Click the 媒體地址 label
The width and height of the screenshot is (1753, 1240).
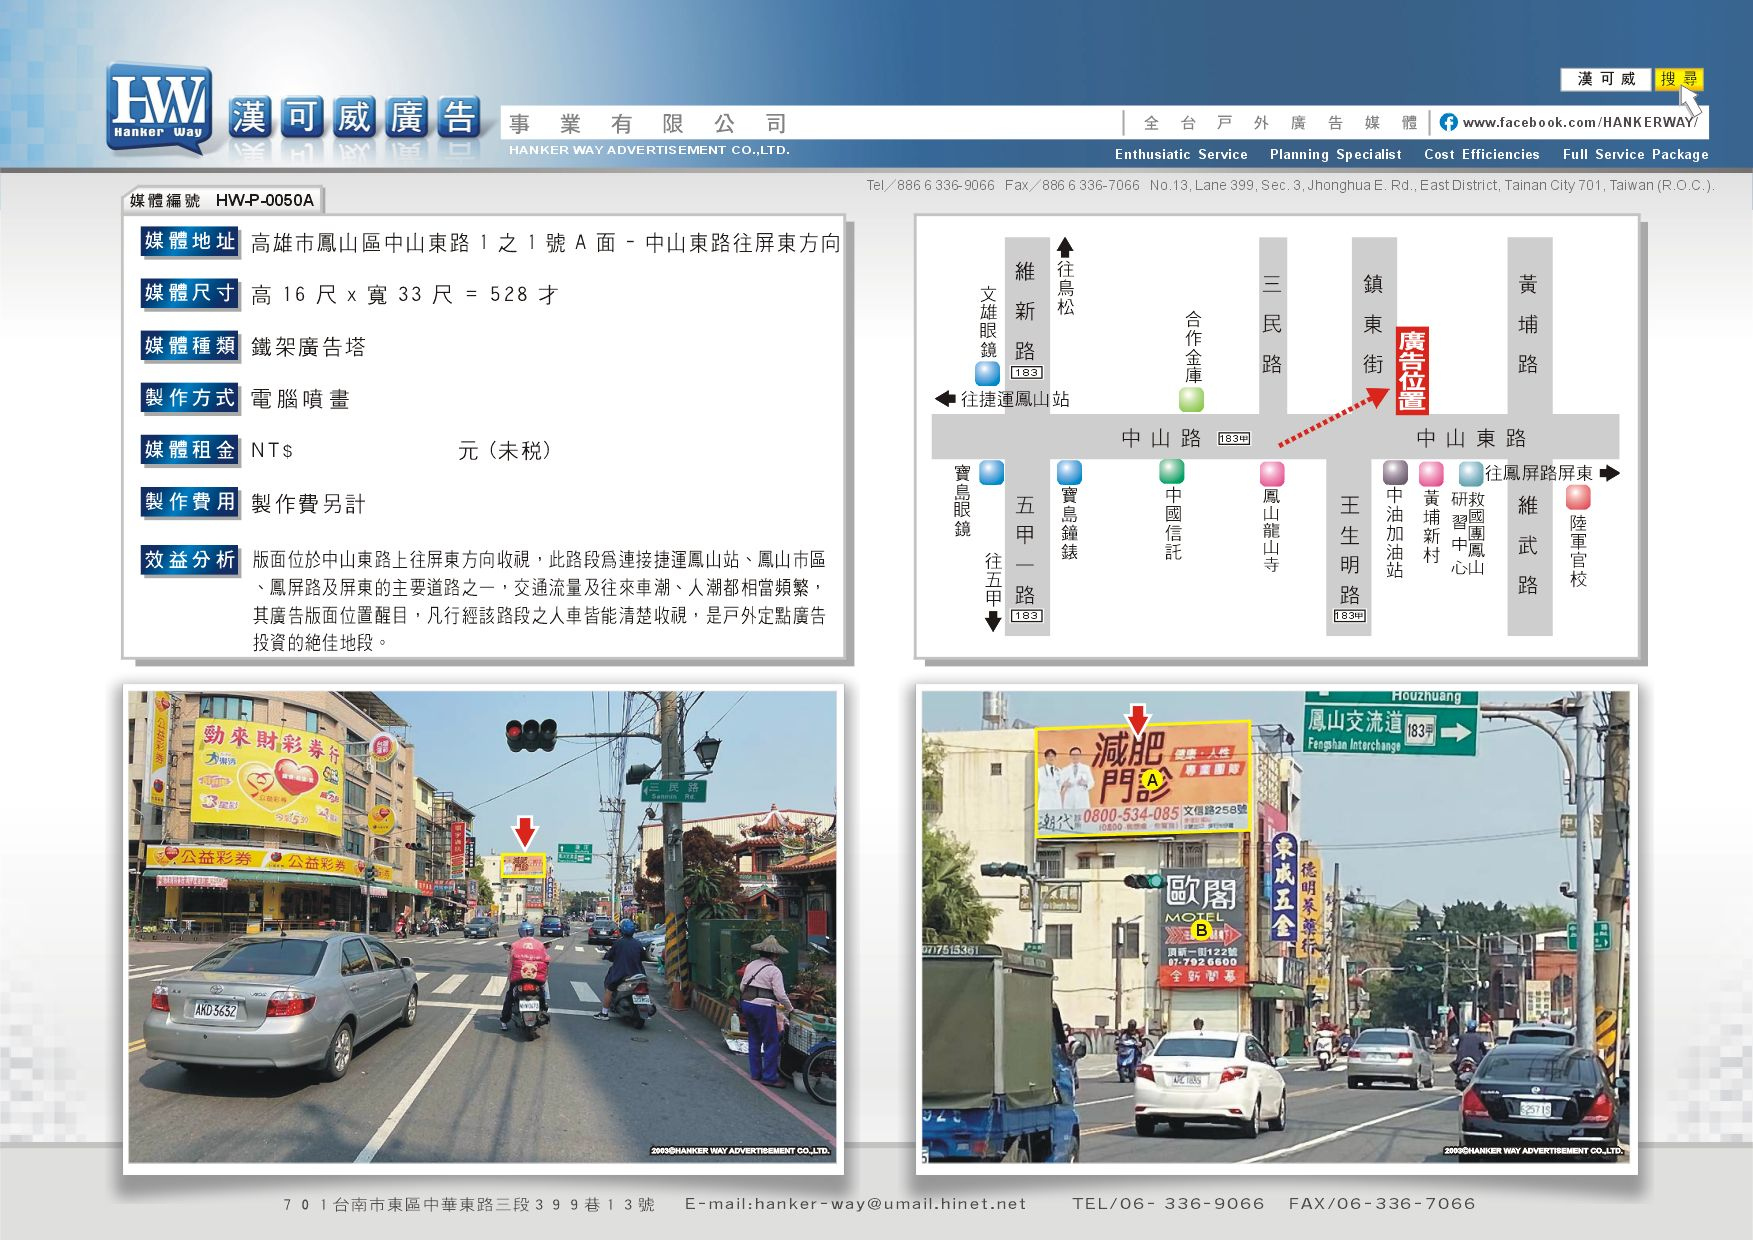tap(190, 241)
